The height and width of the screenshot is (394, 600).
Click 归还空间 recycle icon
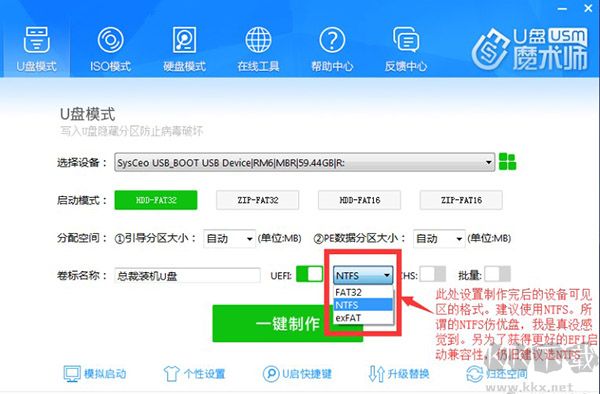474,374
